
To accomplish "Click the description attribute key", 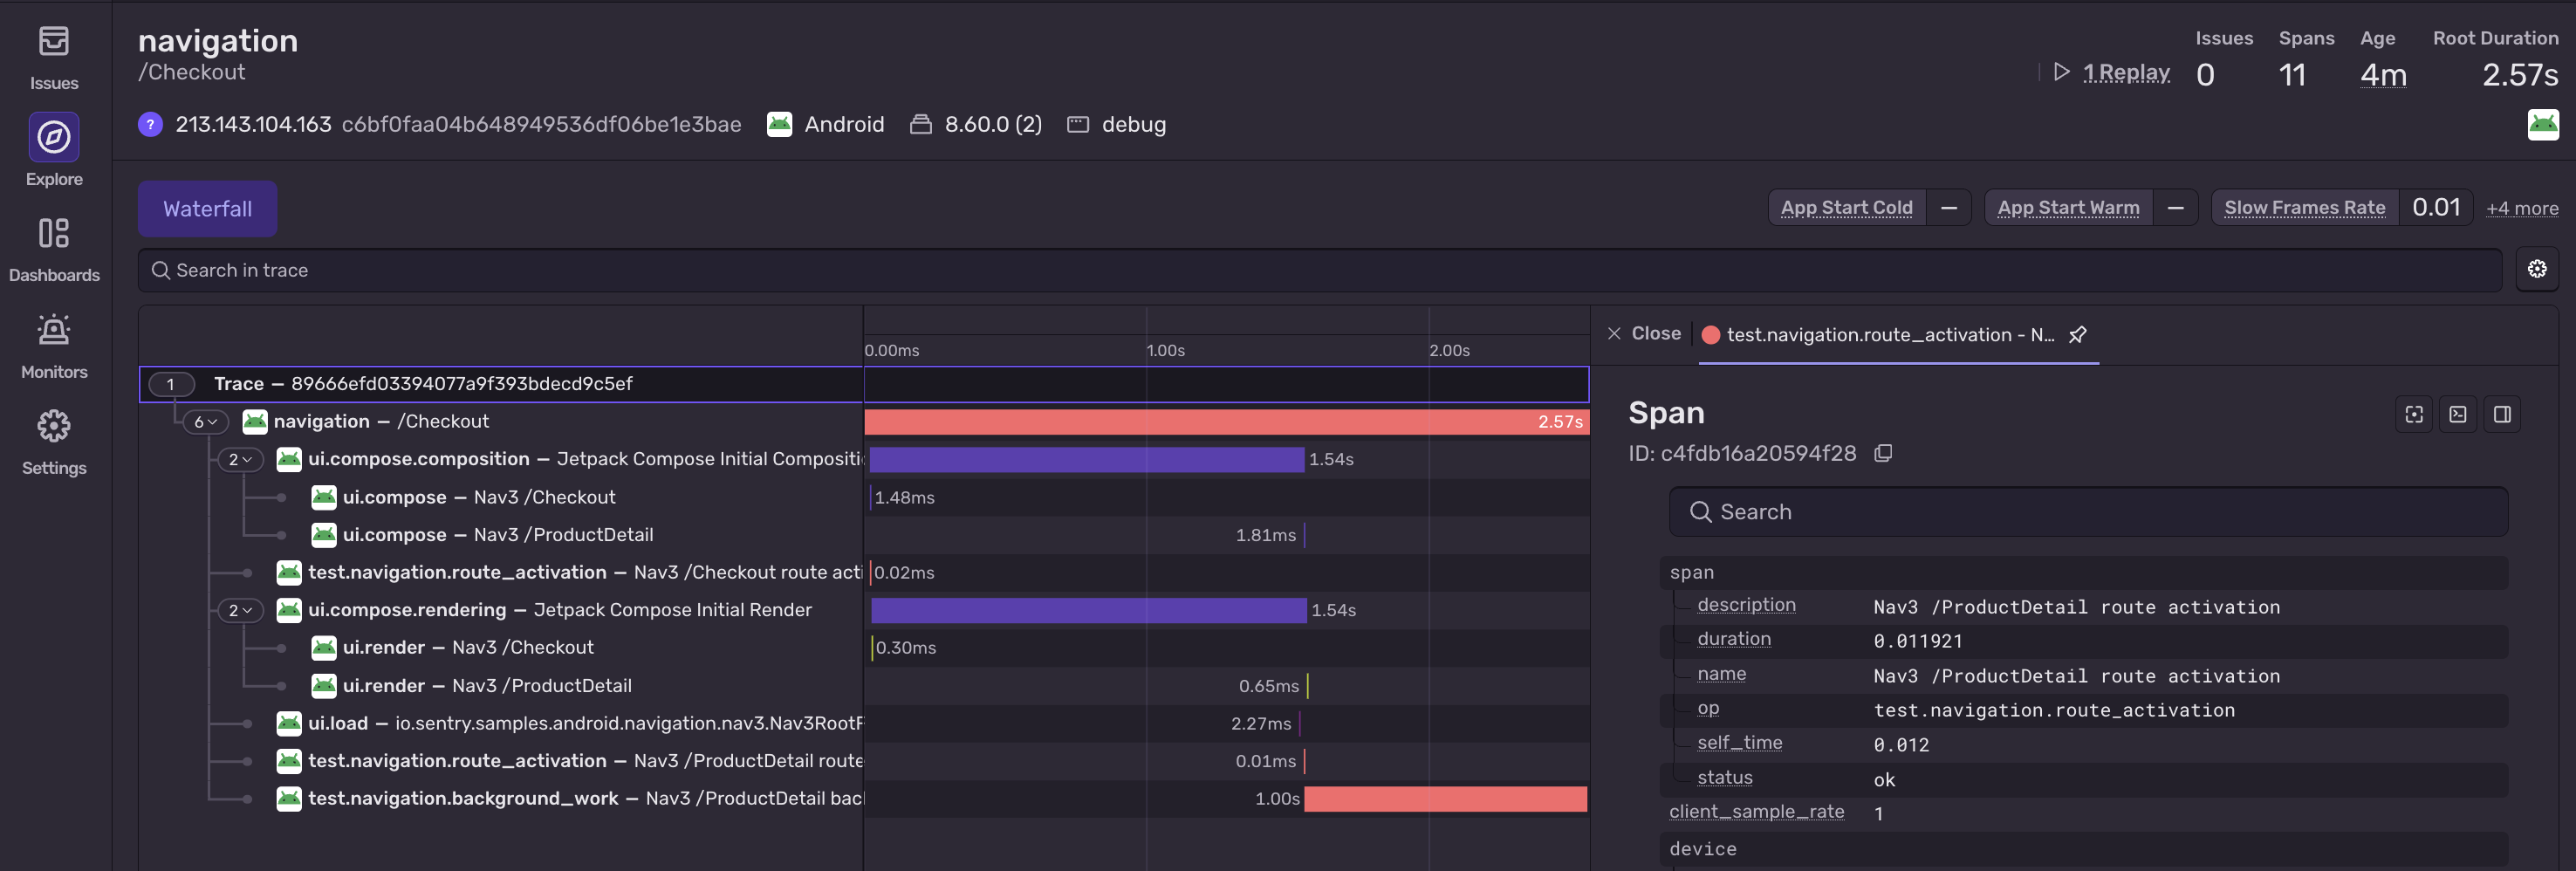I will pos(1746,605).
